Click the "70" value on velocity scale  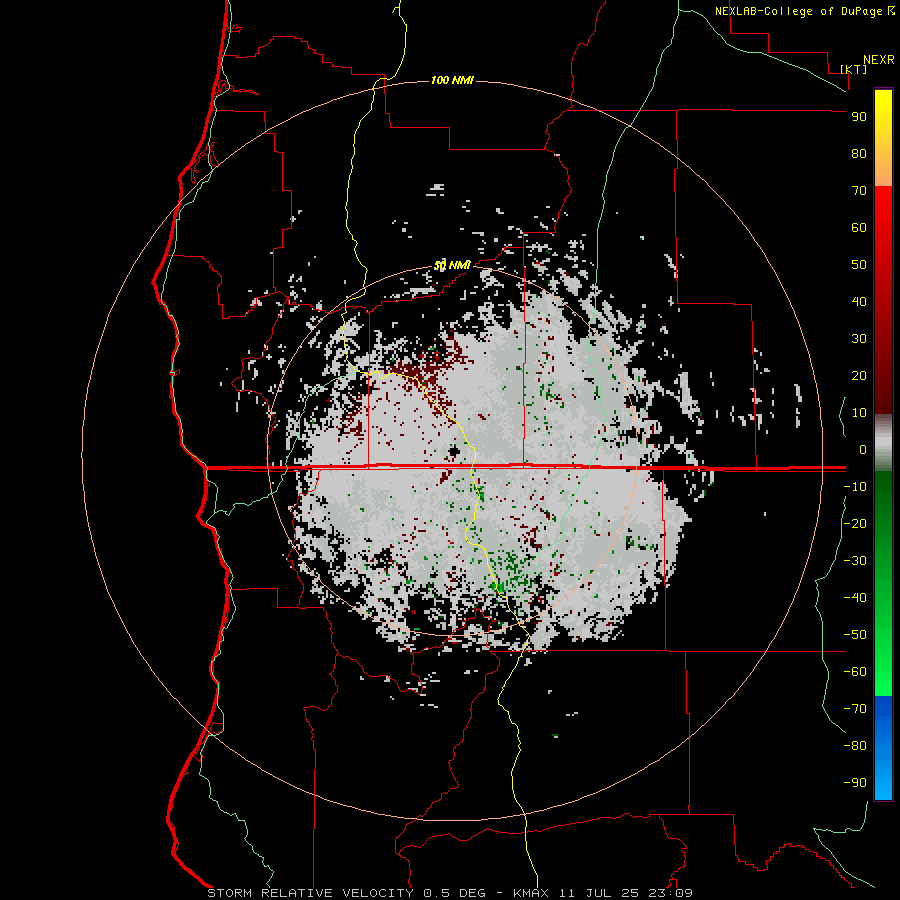pos(859,191)
